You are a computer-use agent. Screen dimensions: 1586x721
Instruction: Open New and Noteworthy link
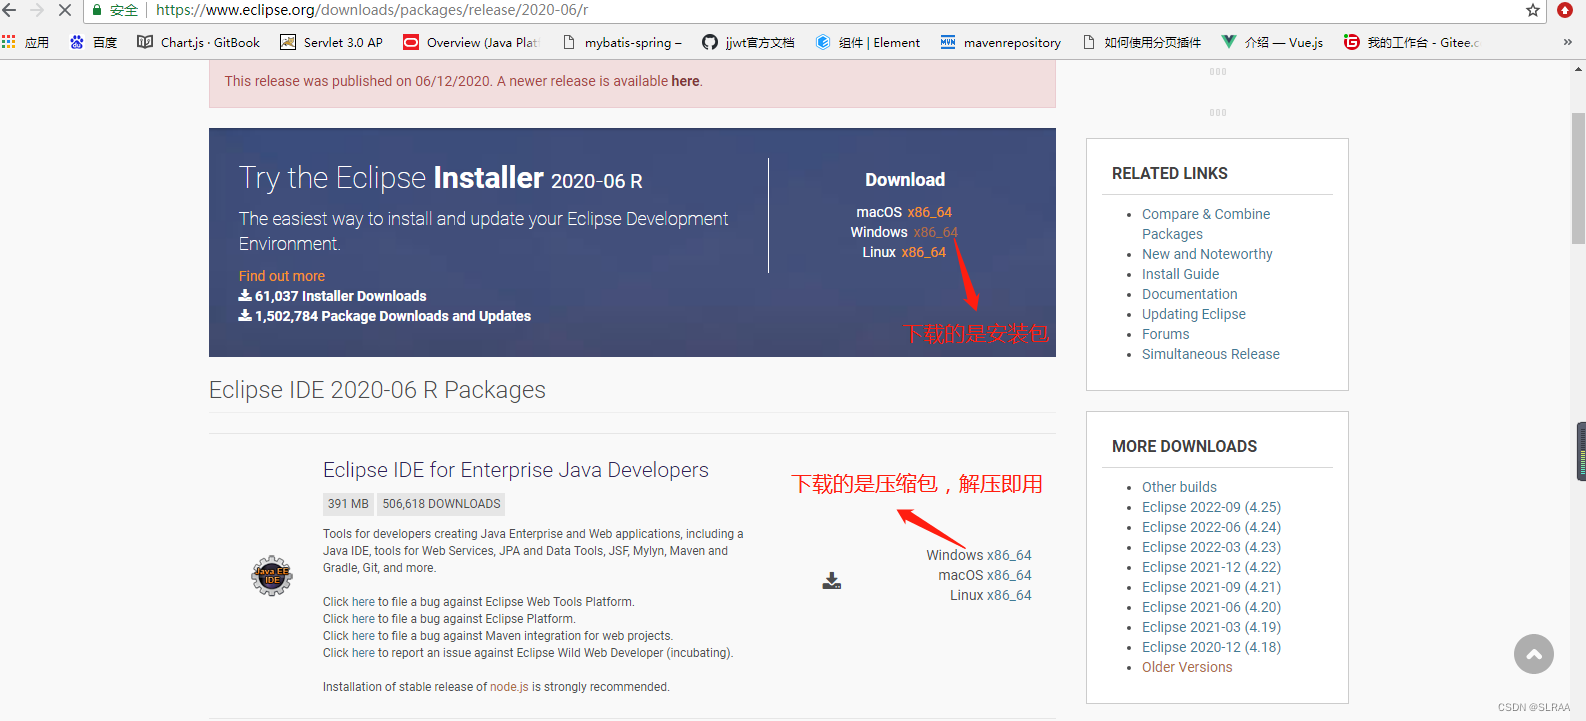[x=1207, y=254]
